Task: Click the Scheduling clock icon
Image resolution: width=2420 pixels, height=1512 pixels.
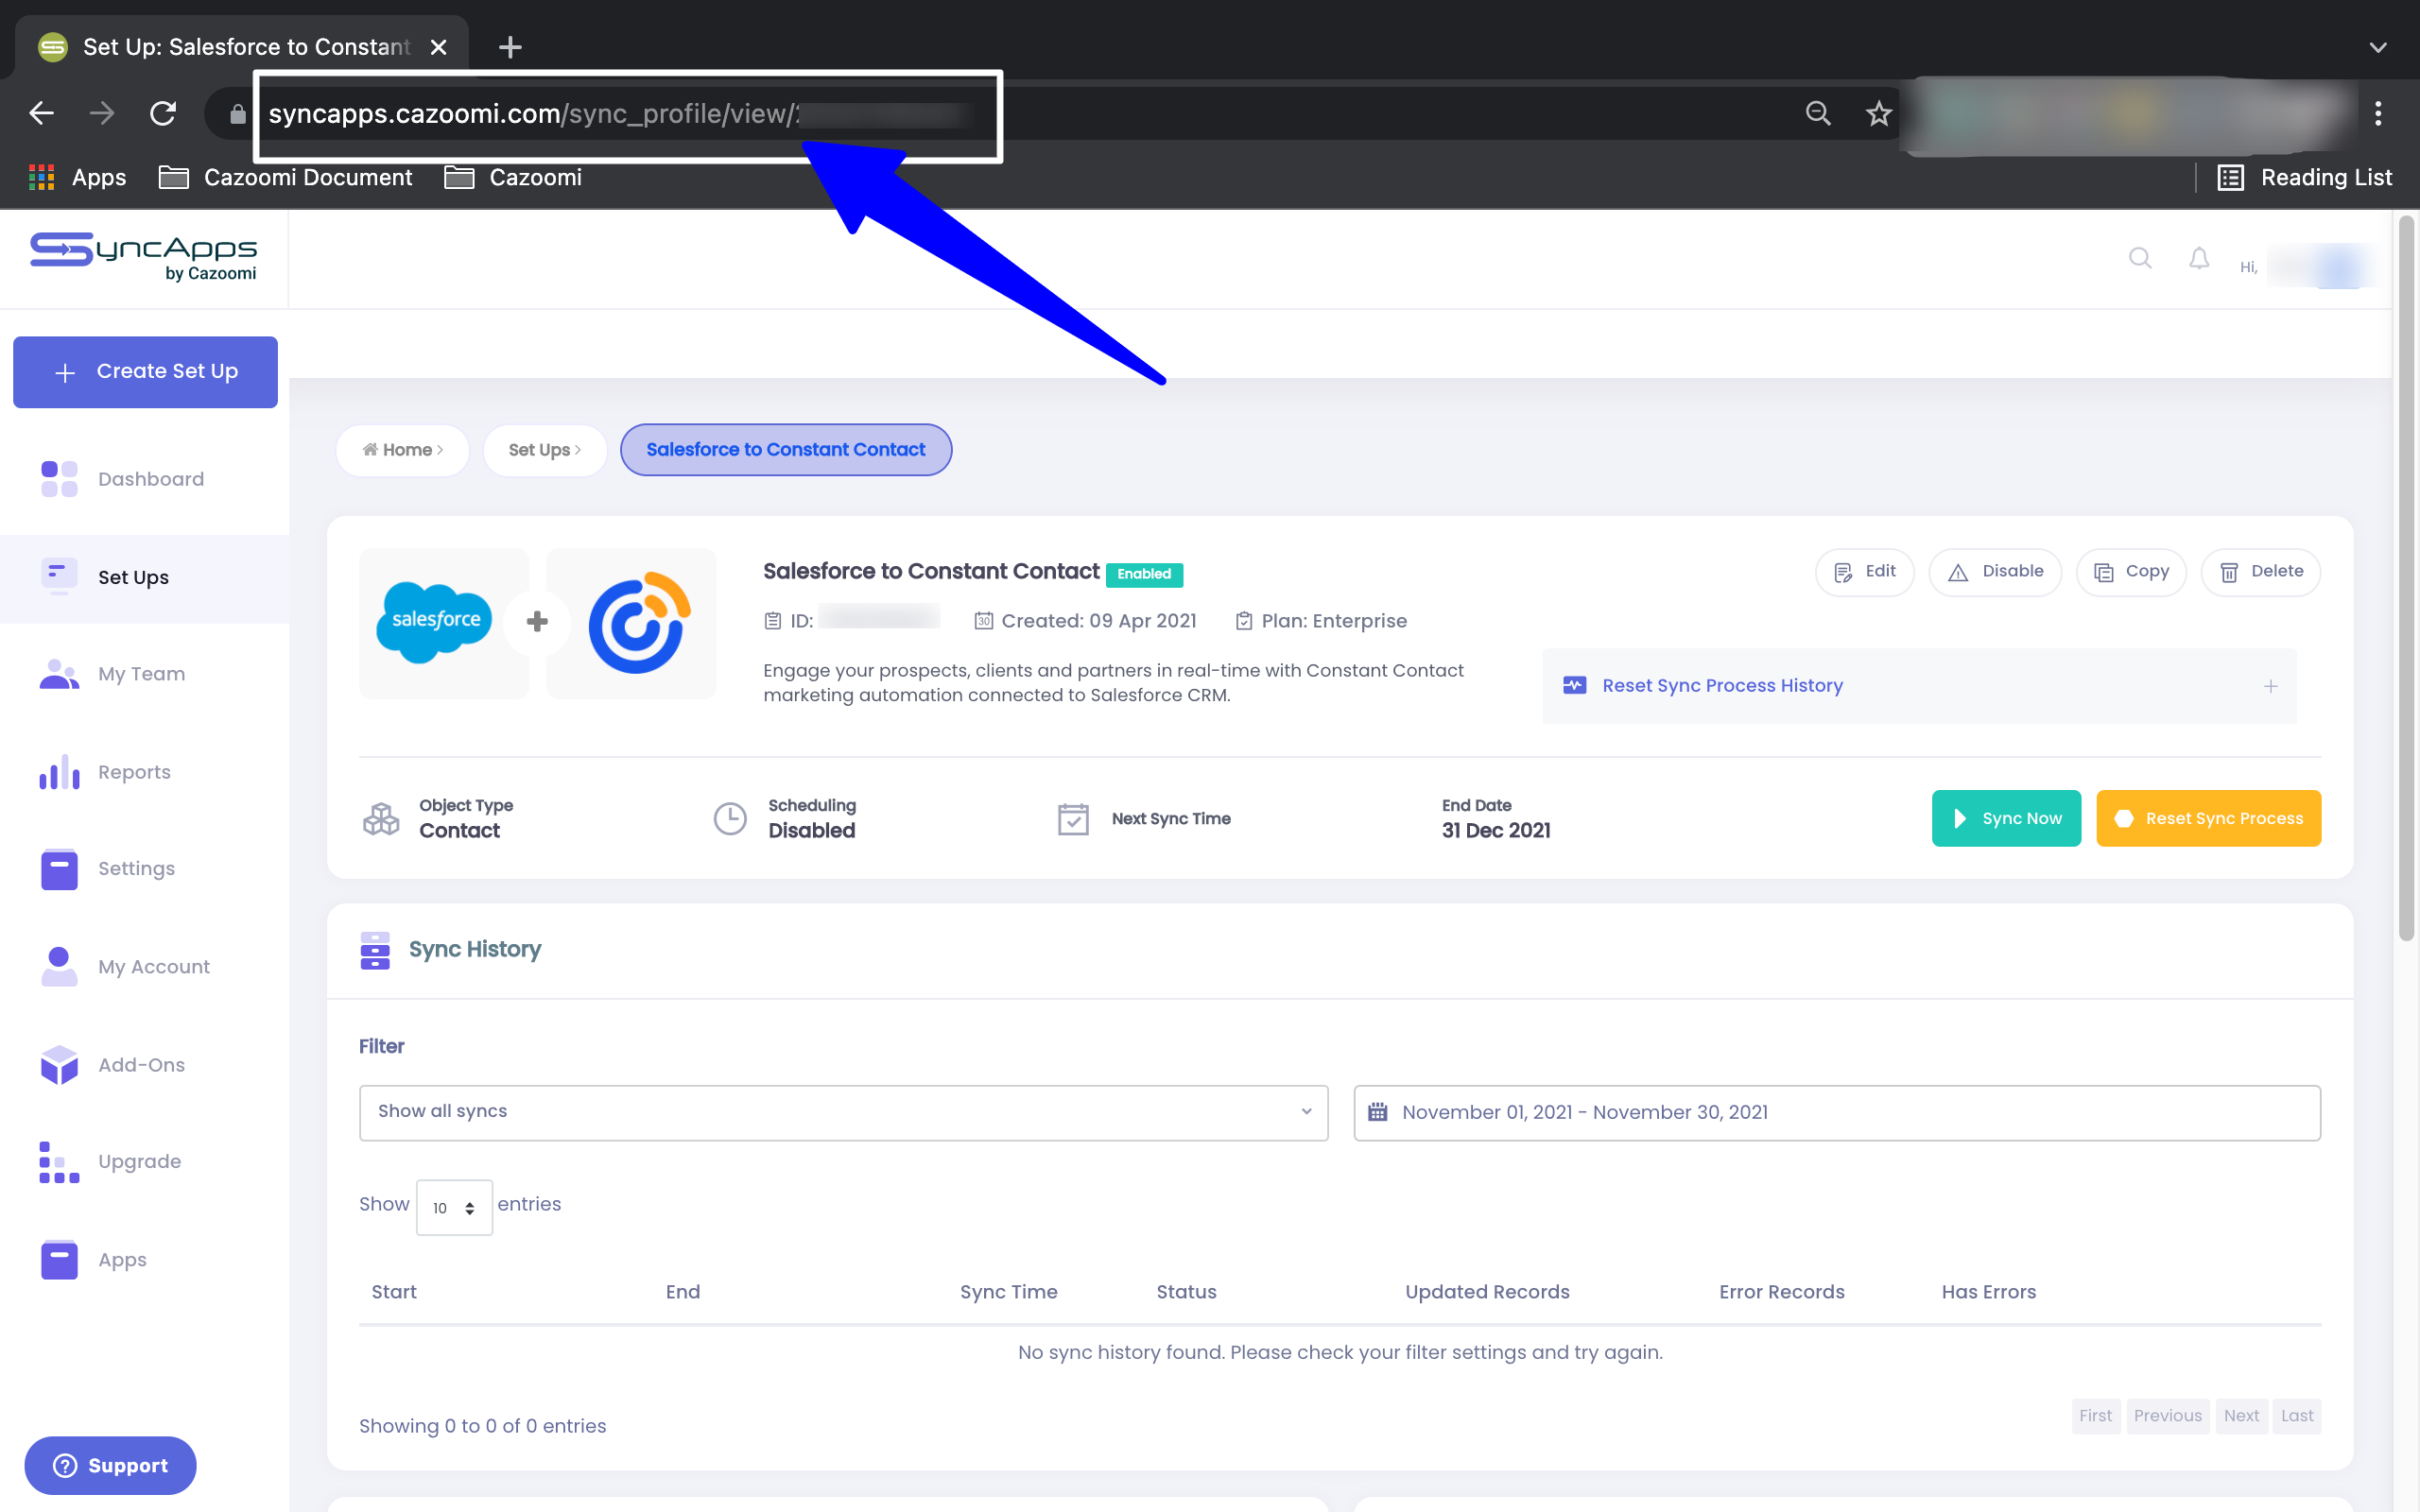Action: 730,819
